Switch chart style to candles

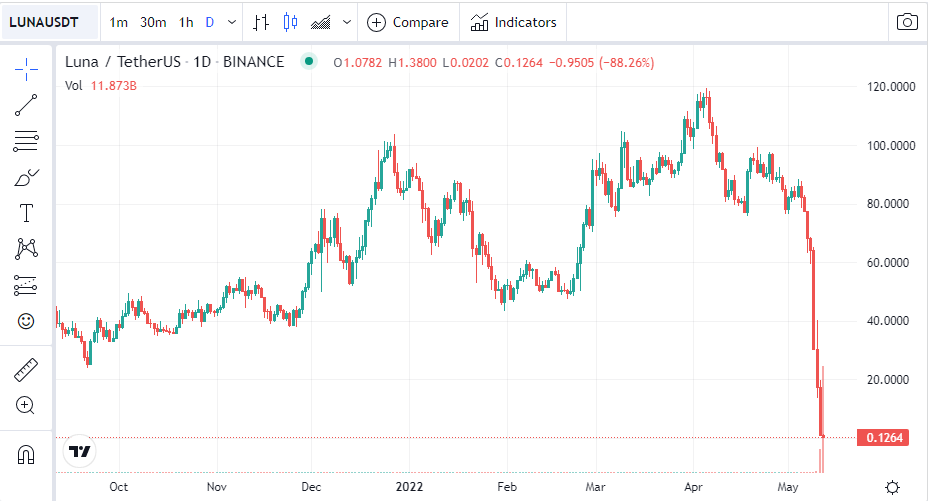click(290, 23)
